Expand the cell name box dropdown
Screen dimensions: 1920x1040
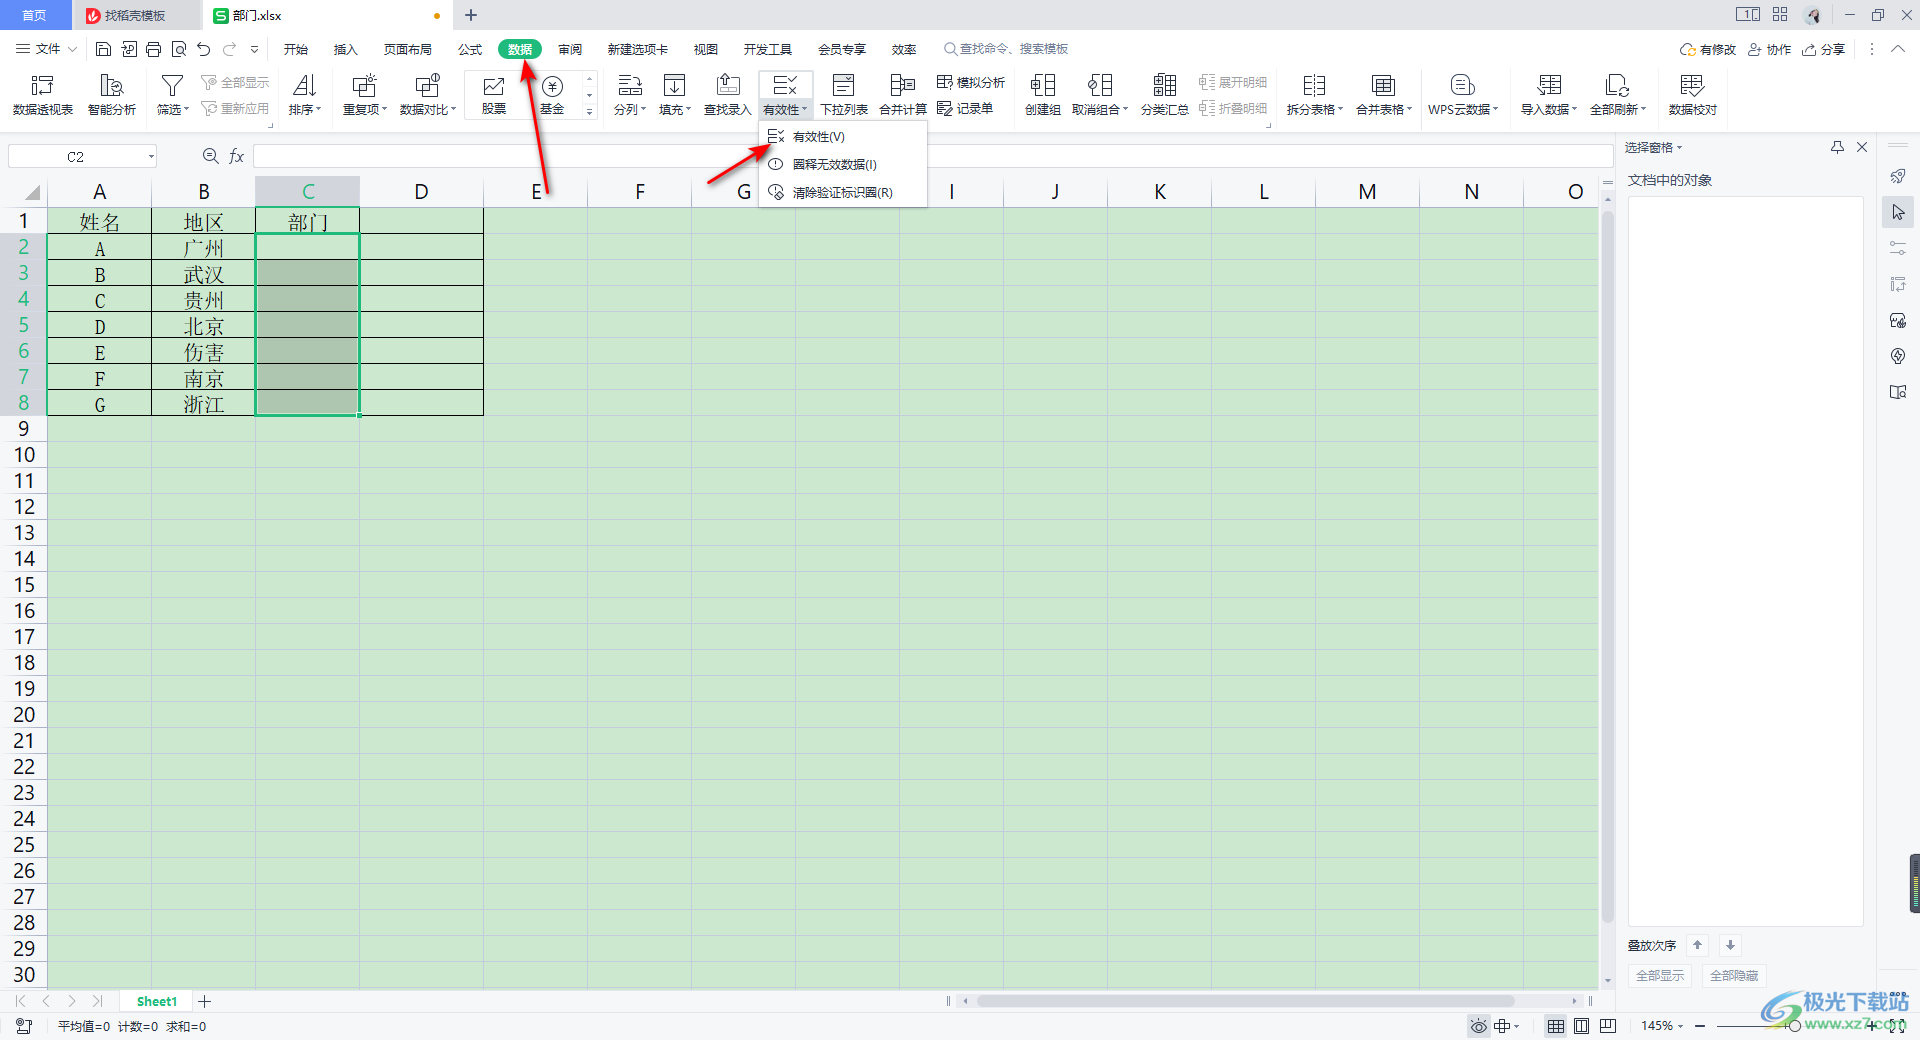tap(151, 156)
